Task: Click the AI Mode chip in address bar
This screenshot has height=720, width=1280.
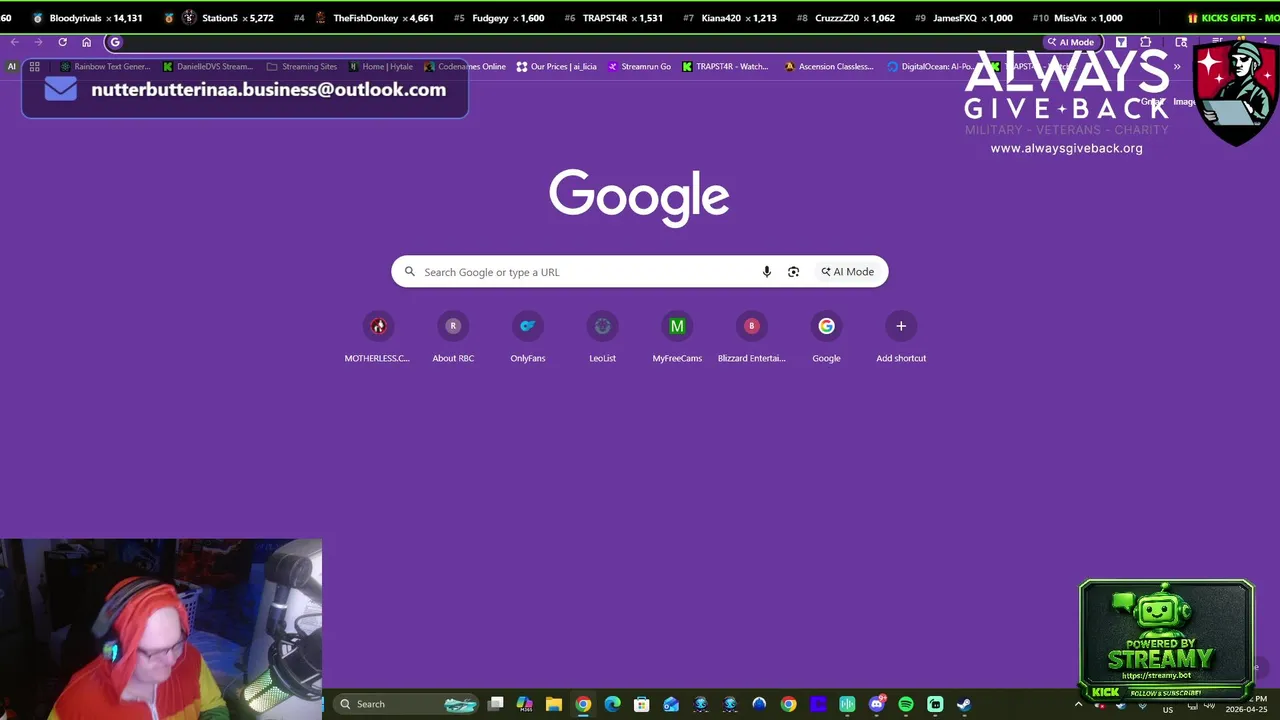Action: pyautogui.click(x=1071, y=42)
